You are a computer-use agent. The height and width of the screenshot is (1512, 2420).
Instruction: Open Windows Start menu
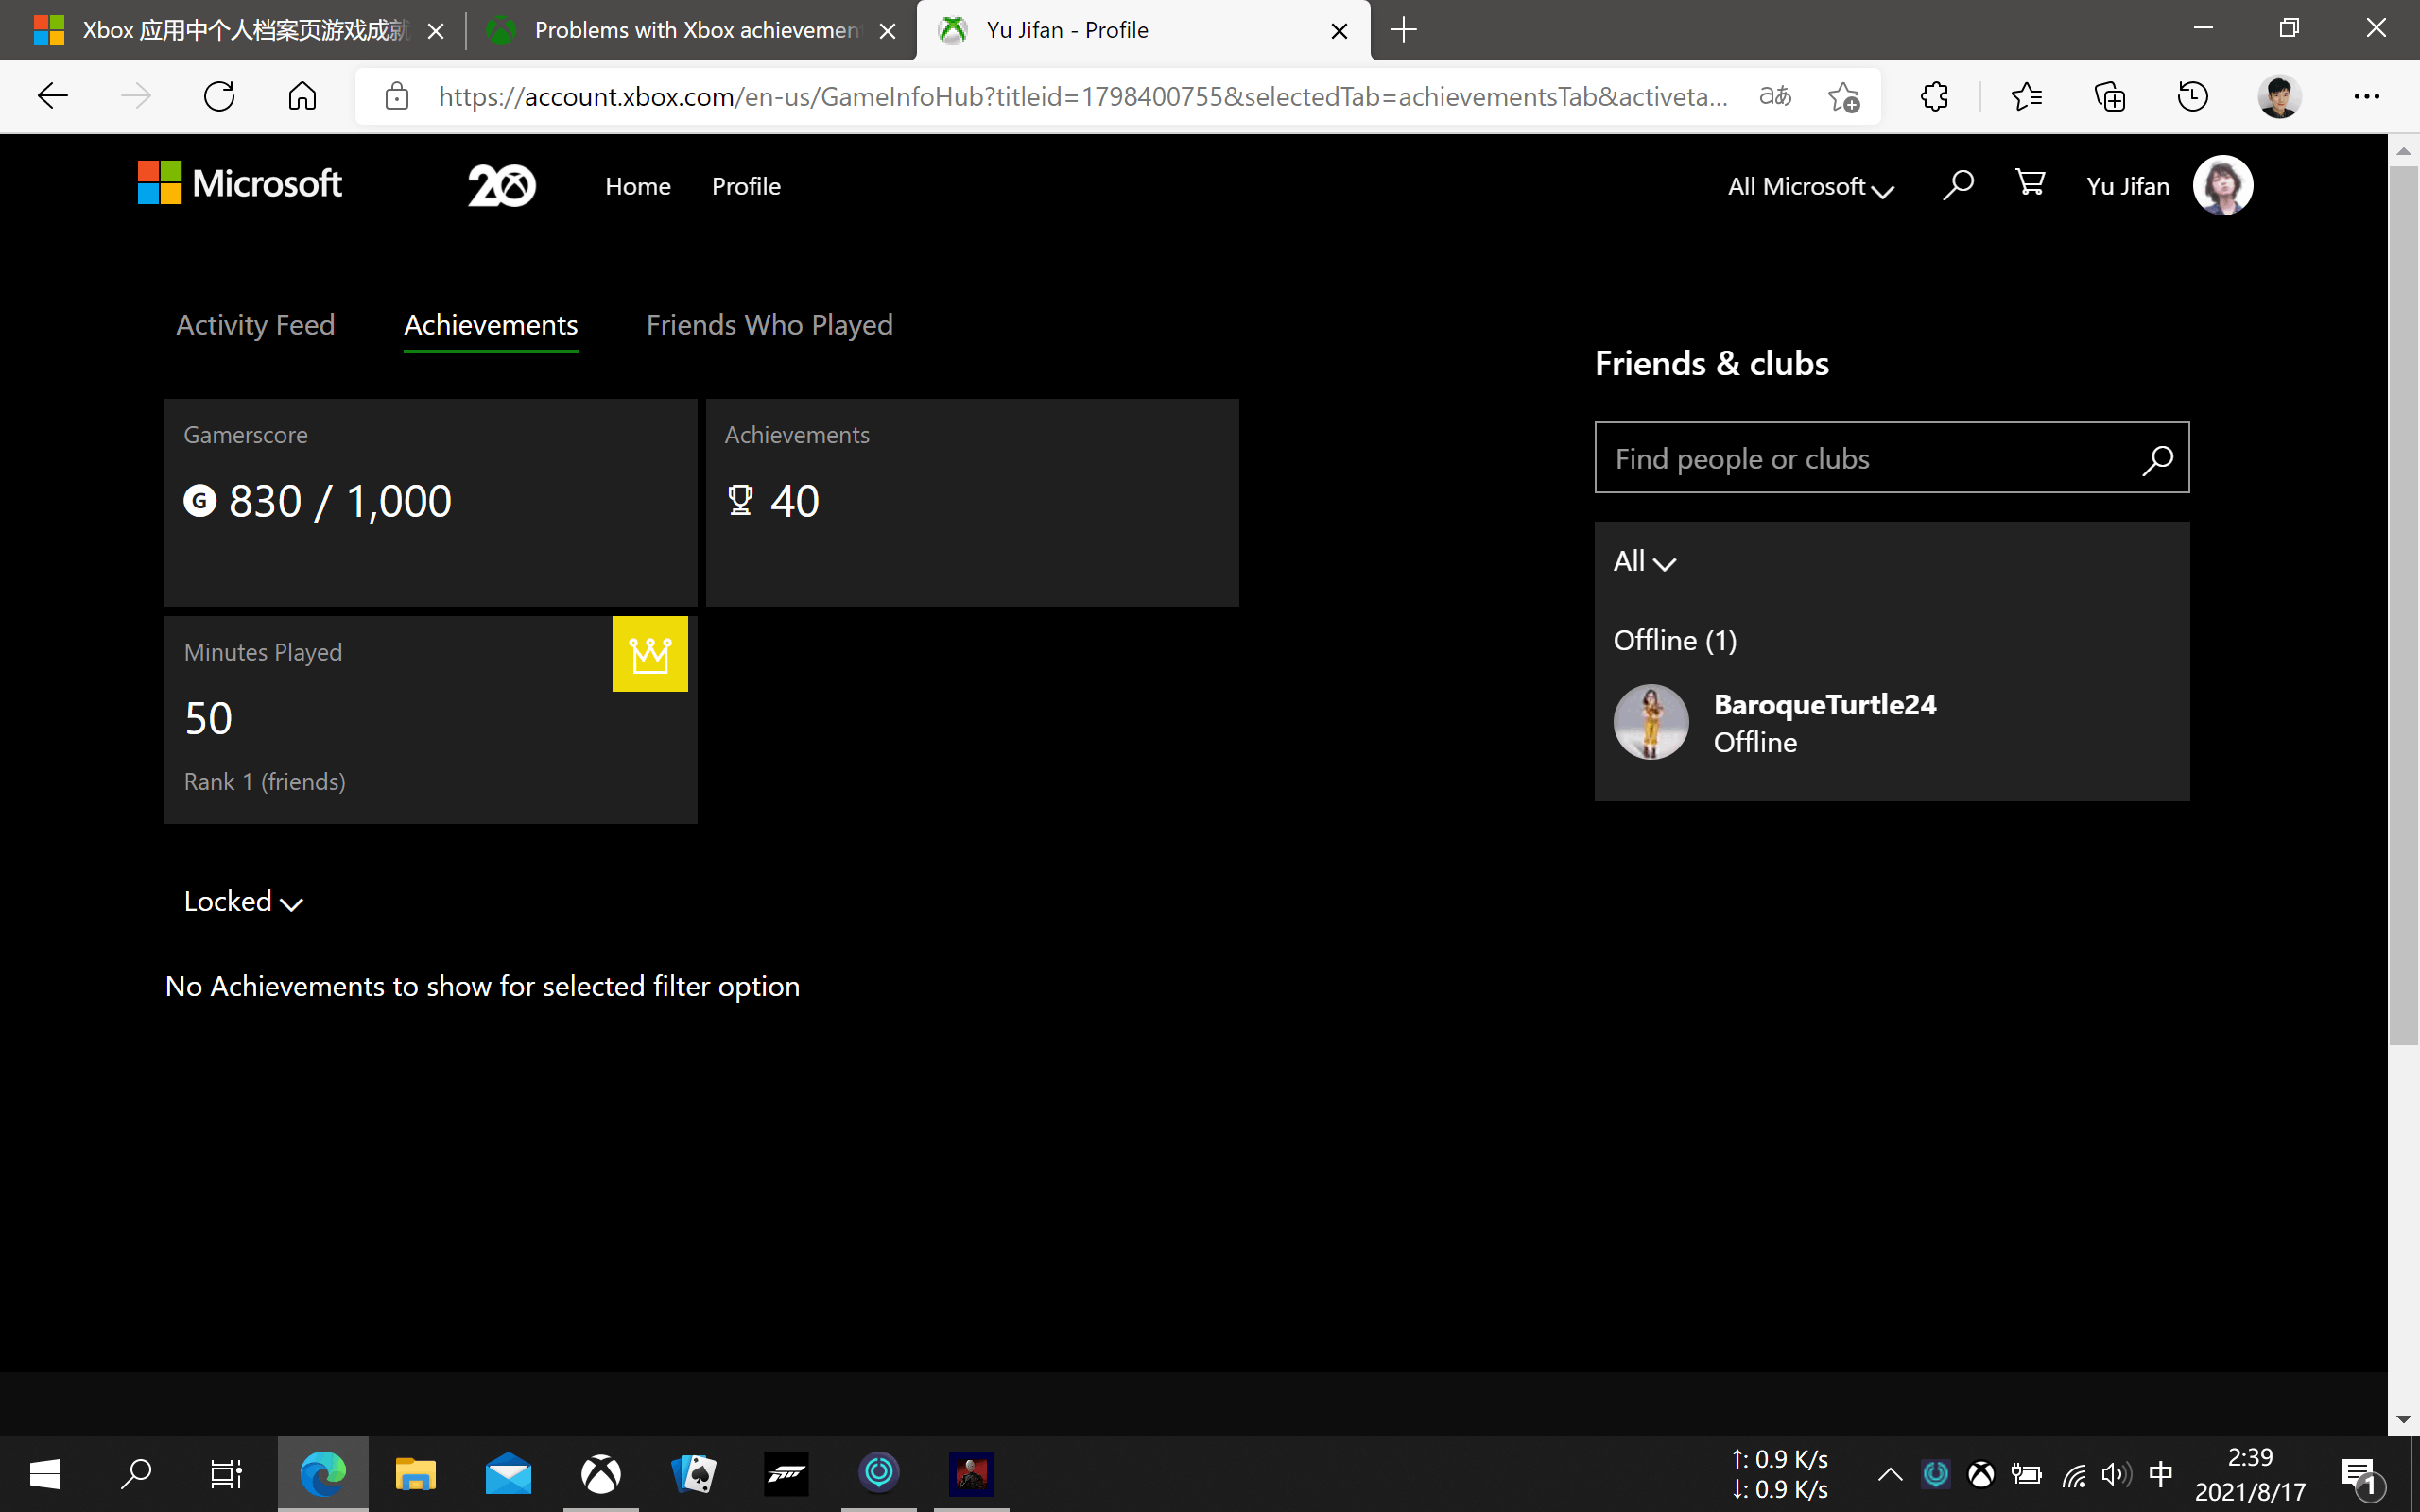tap(45, 1474)
